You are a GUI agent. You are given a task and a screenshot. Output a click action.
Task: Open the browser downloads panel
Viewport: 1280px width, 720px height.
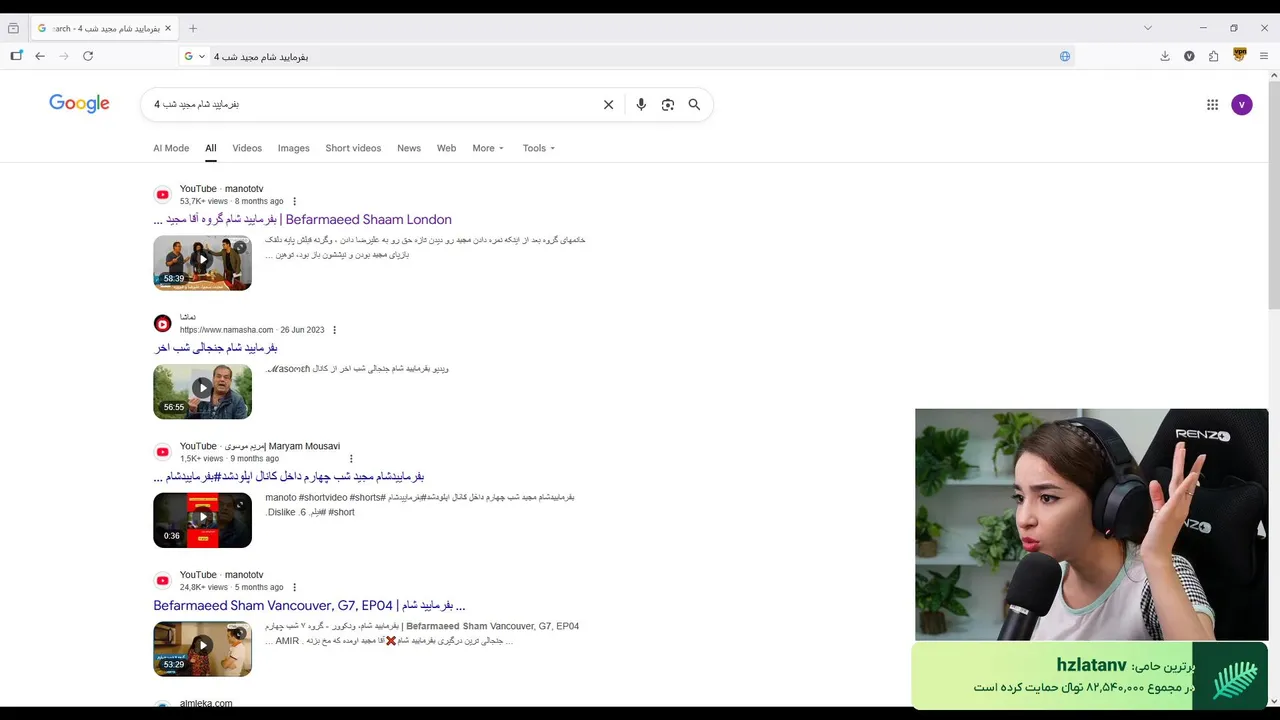coord(1165,56)
